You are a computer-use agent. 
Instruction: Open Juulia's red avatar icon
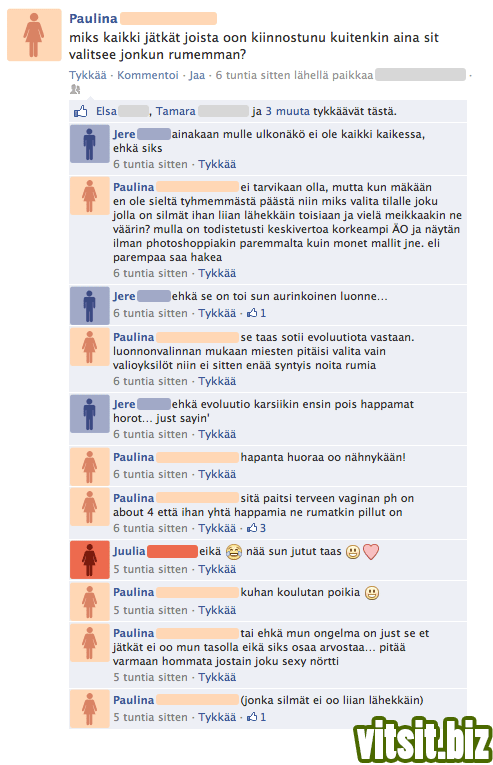point(89,560)
